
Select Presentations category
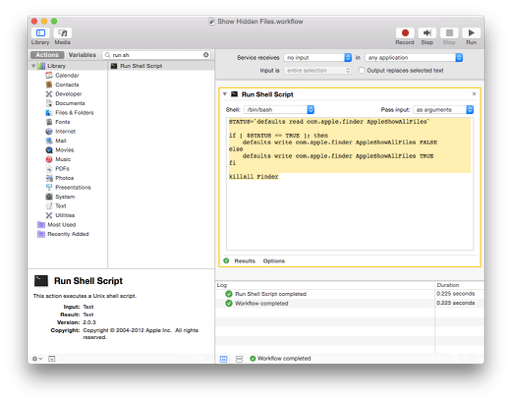coord(73,187)
